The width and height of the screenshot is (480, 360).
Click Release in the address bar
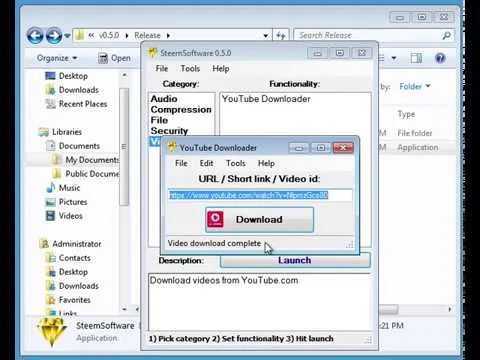tap(147, 35)
